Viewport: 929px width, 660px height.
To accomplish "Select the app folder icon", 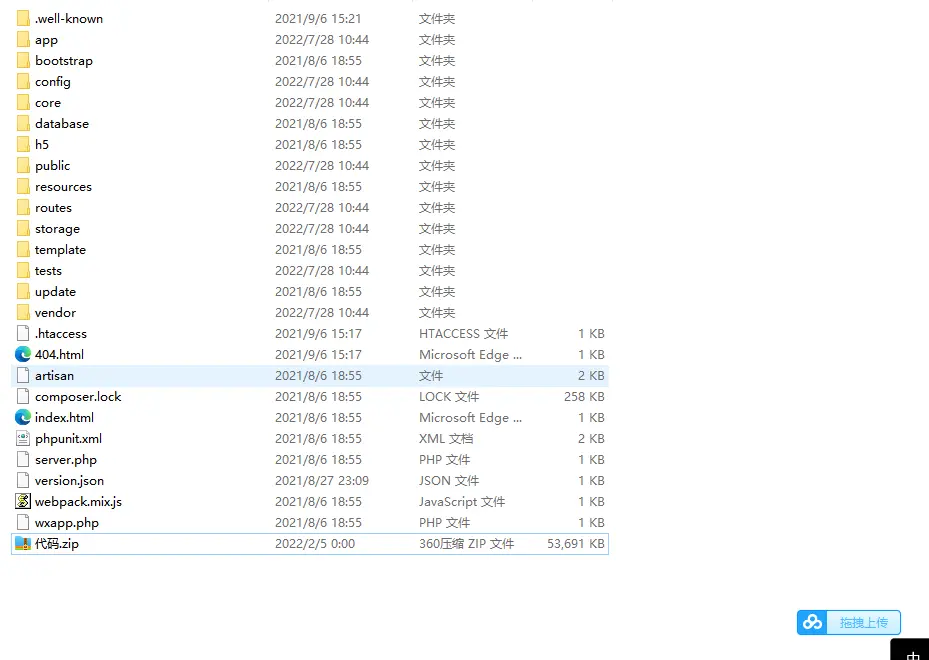I will click(x=23, y=40).
